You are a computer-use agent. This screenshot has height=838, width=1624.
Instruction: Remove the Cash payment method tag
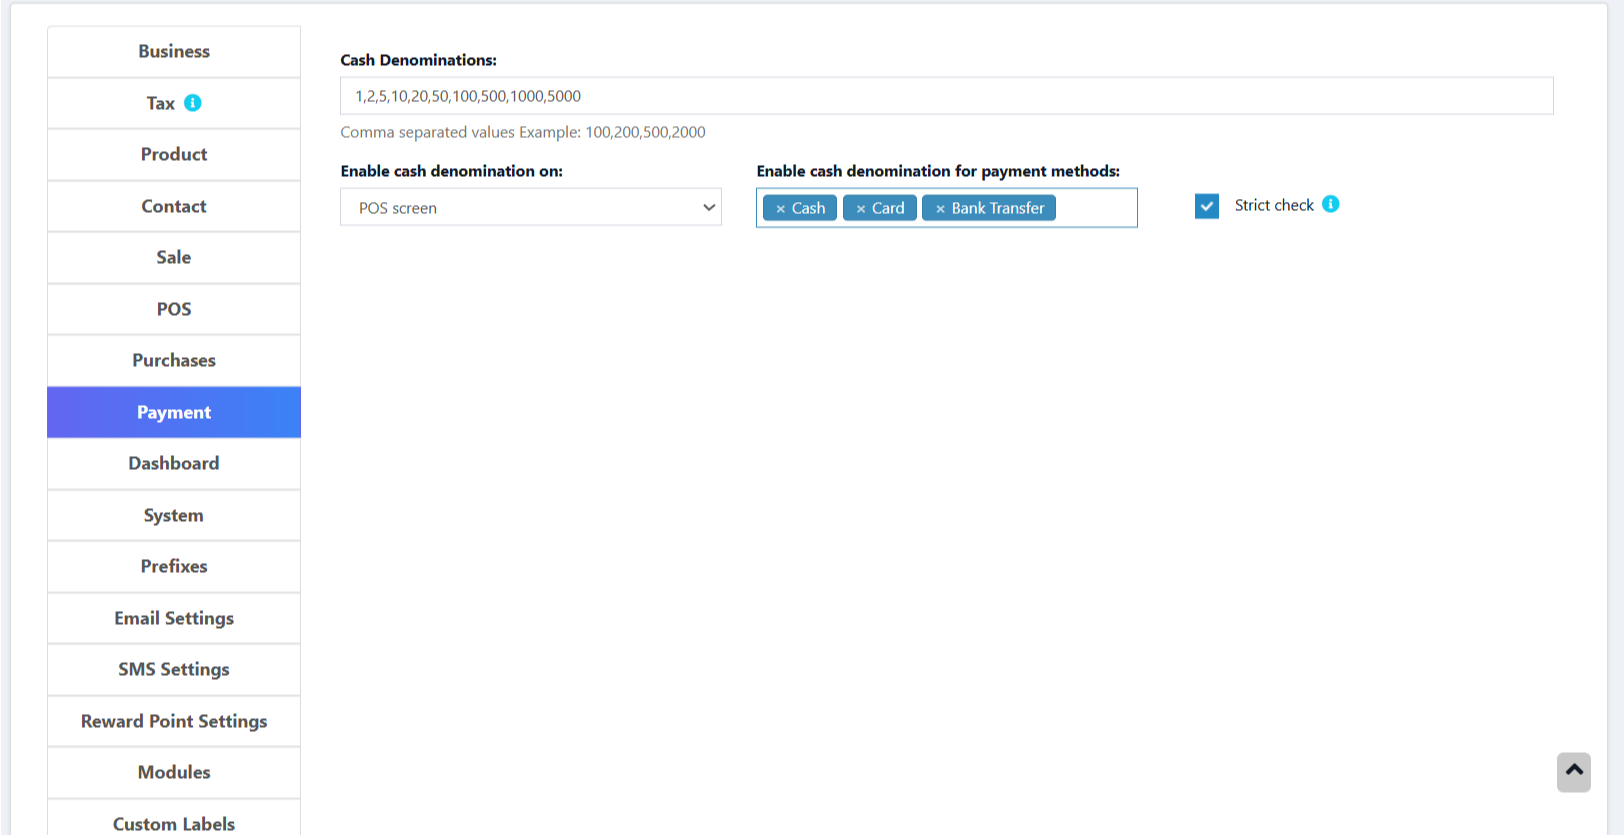(781, 209)
